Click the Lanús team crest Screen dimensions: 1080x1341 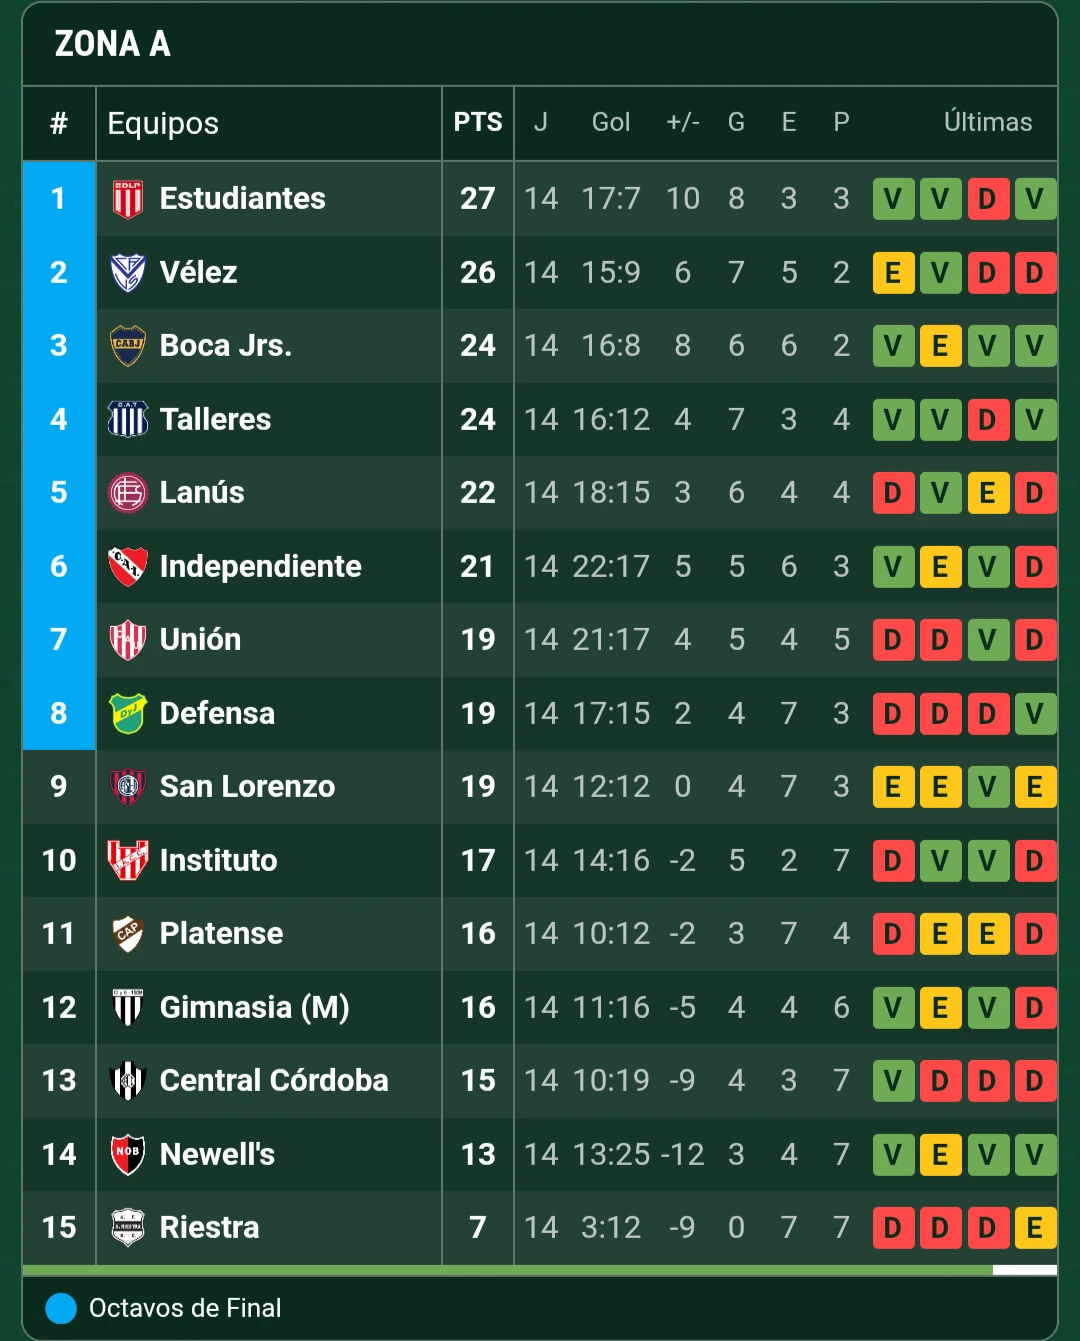124,492
